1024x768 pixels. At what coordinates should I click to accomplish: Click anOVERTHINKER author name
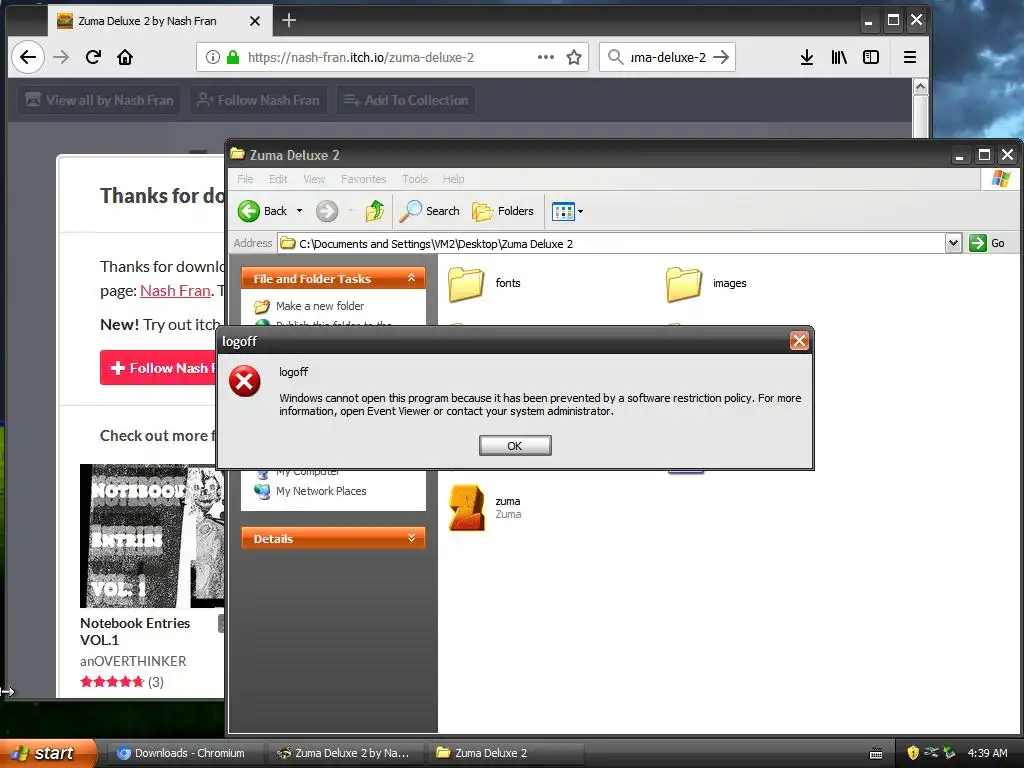pos(133,661)
